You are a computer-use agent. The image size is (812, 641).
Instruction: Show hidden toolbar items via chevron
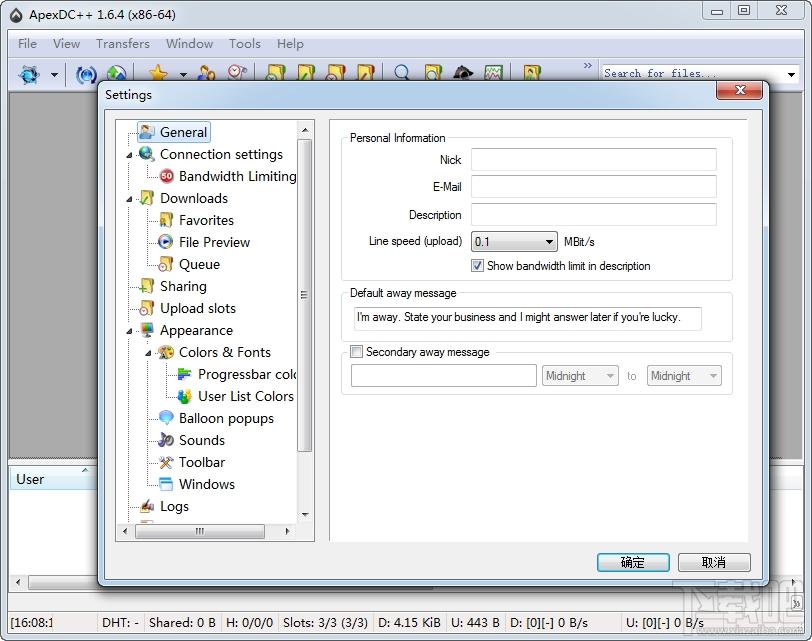pos(587,66)
